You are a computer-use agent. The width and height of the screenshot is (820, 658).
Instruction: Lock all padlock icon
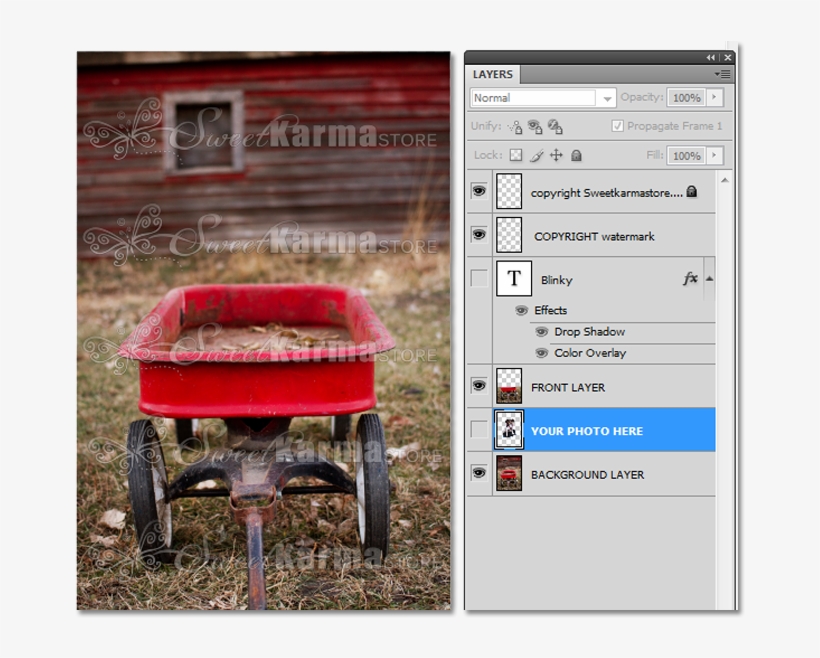pos(576,155)
